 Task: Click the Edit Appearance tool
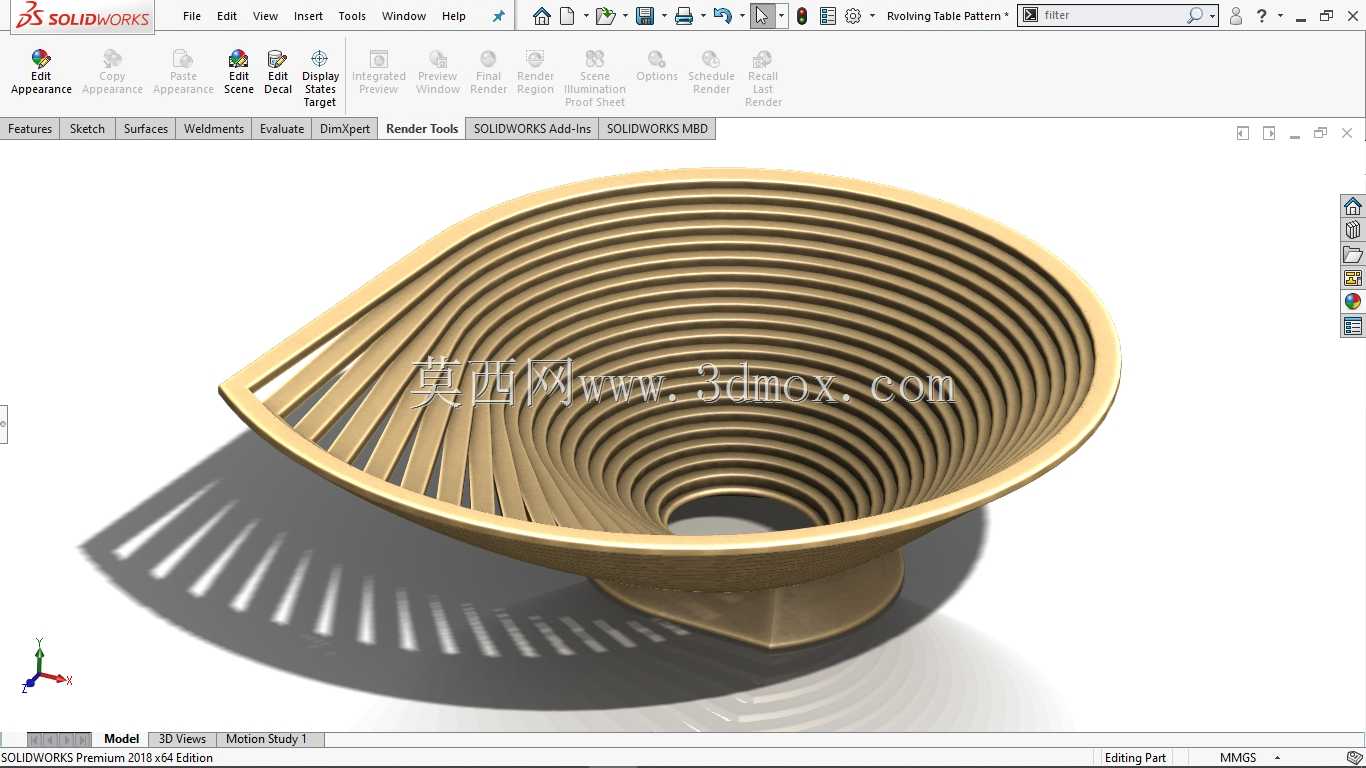(x=41, y=72)
